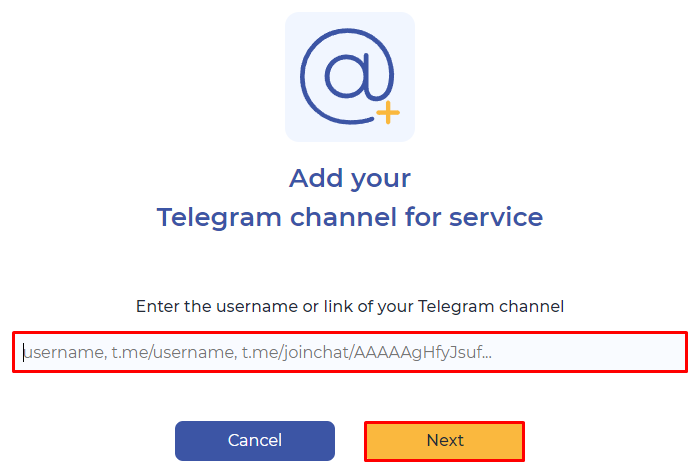Image resolution: width=697 pixels, height=472 pixels.
Task: Click the blue @ symbol icon
Action: [347, 76]
